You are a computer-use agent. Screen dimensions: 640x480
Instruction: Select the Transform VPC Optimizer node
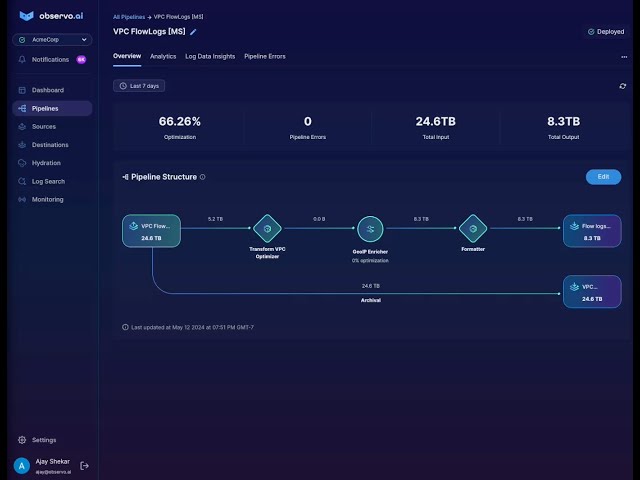tap(267, 229)
